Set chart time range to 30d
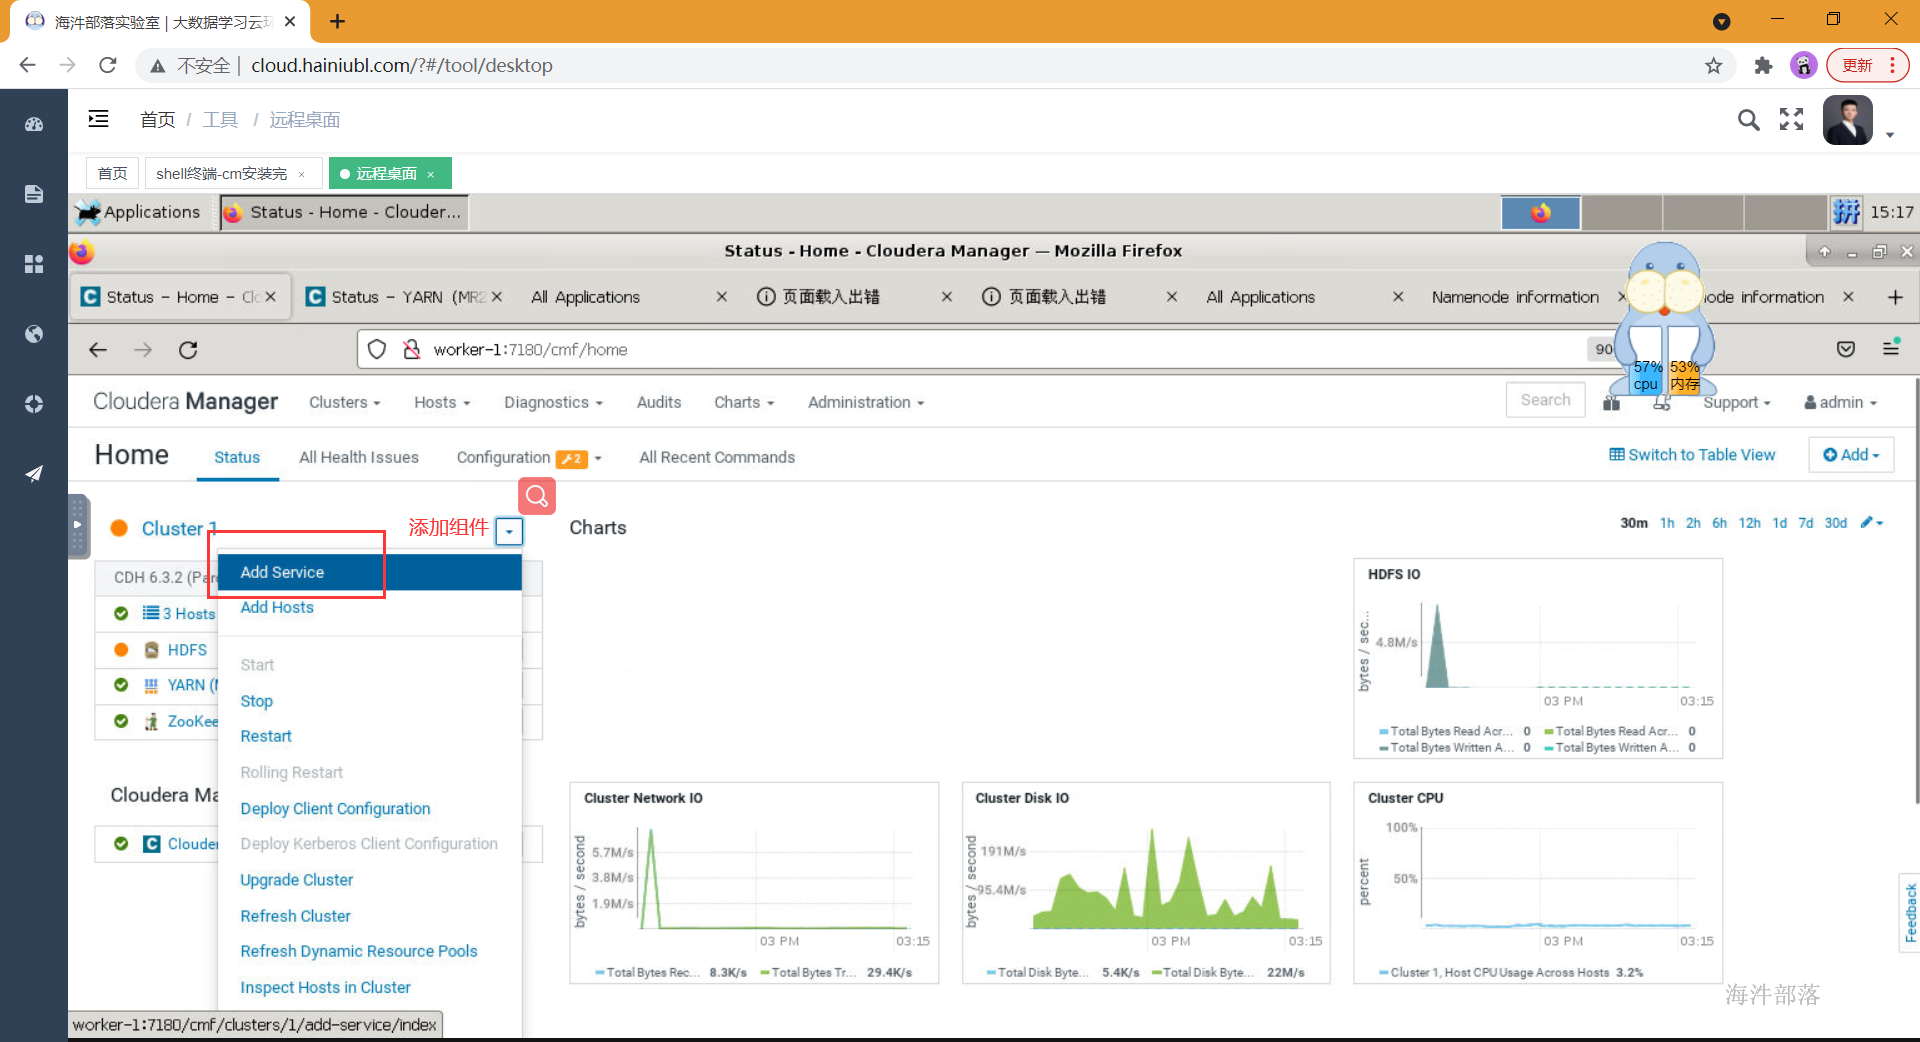 point(1836,523)
